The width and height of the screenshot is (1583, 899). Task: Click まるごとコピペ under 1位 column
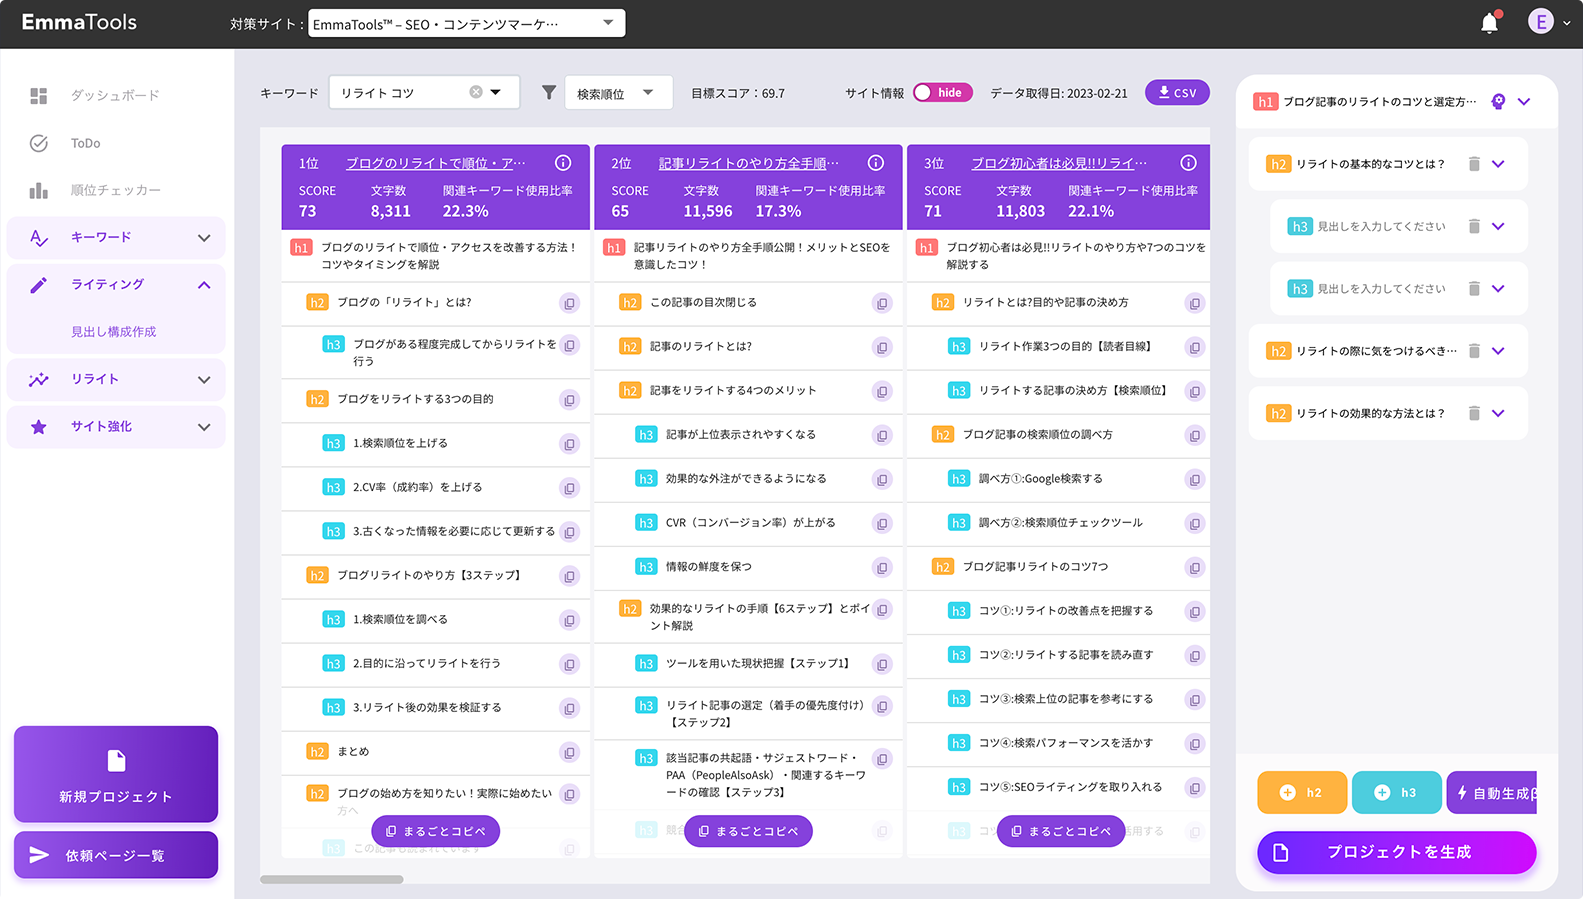point(436,831)
